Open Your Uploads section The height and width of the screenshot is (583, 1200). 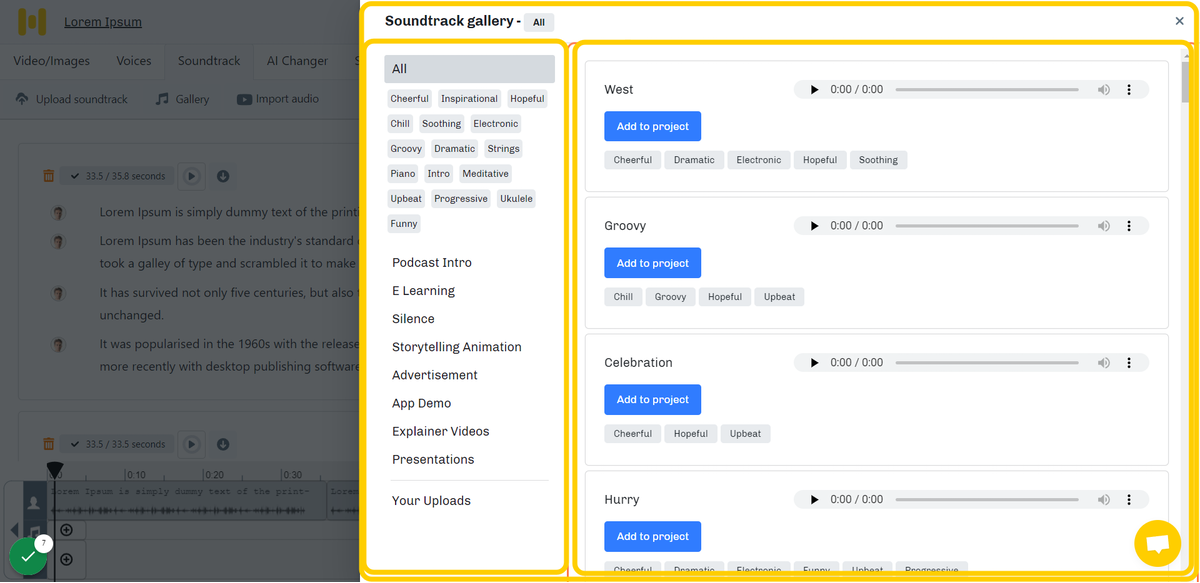(x=431, y=501)
